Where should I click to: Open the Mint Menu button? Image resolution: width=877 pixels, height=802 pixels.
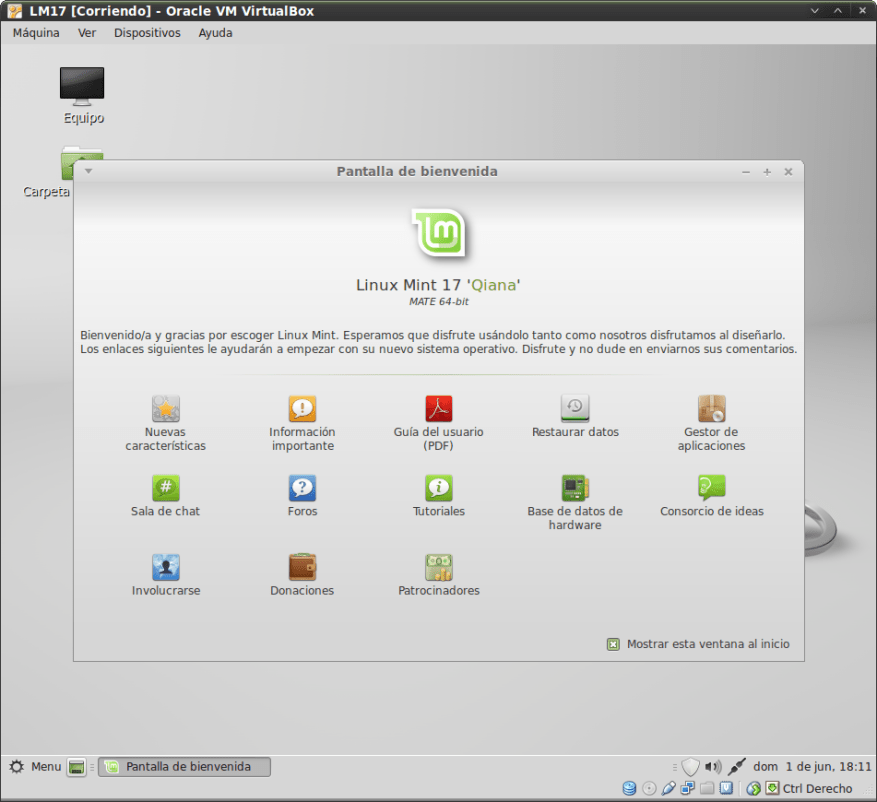(35, 767)
